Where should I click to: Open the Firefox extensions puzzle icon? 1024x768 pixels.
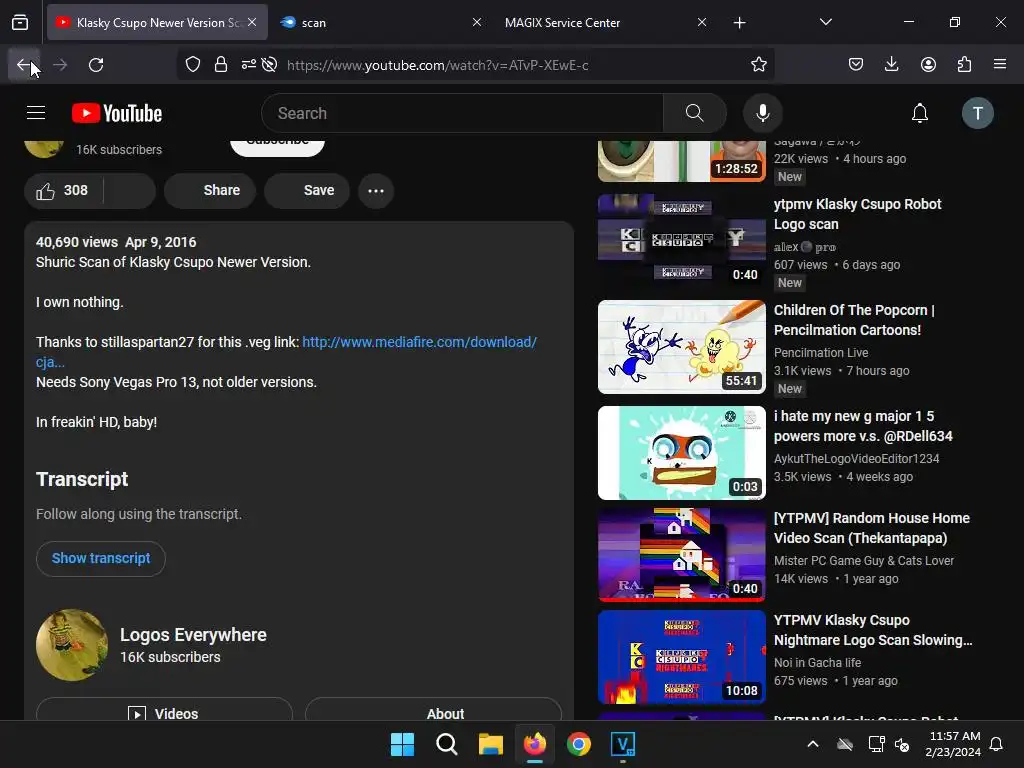[964, 65]
